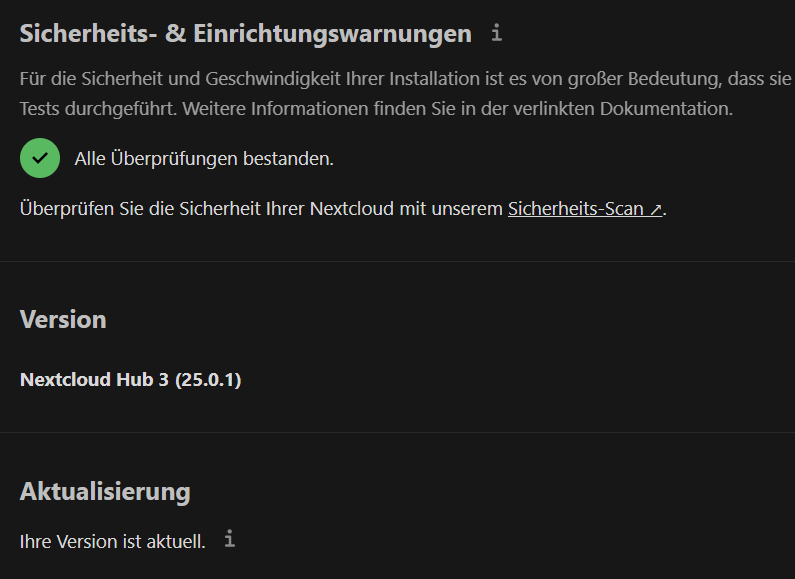Click the 'Aktualisierung' section heading
Viewport: 795px width, 579px height.
tap(105, 492)
